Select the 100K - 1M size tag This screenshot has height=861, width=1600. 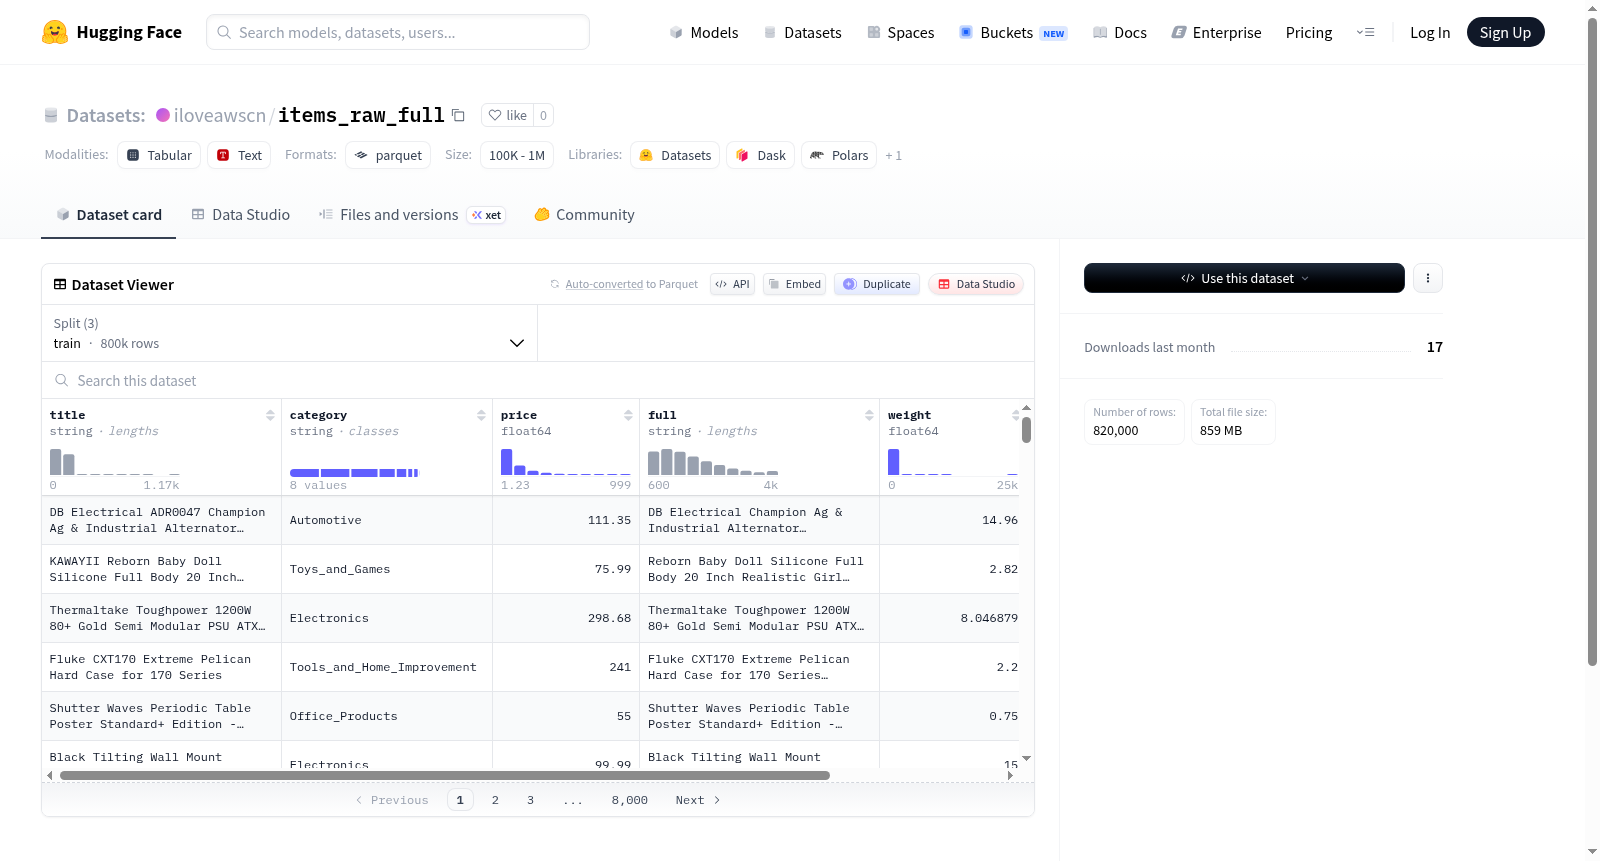coord(517,155)
